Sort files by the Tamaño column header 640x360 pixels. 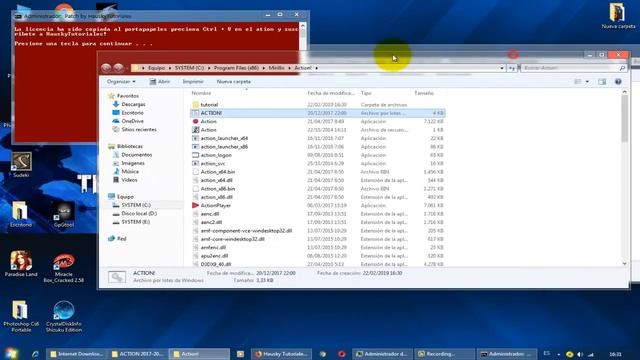pyautogui.click(x=424, y=93)
